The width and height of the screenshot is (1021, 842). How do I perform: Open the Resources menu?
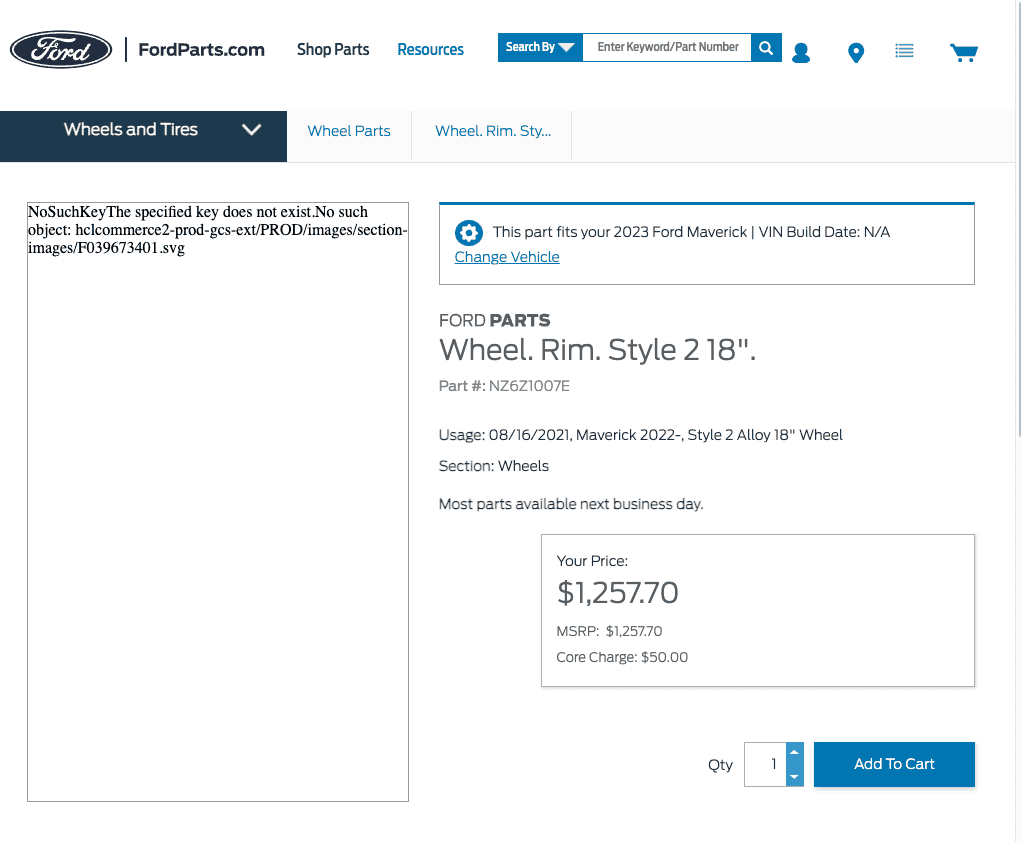430,49
